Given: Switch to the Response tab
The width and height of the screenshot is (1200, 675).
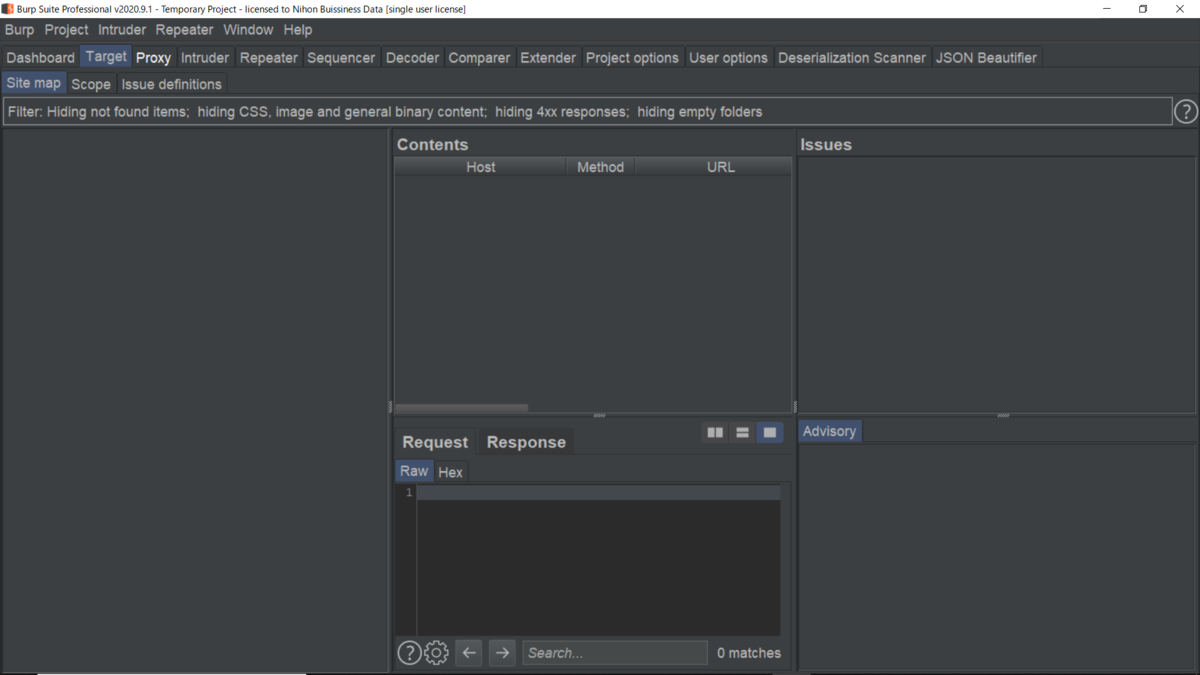Looking at the screenshot, I should pos(526,442).
